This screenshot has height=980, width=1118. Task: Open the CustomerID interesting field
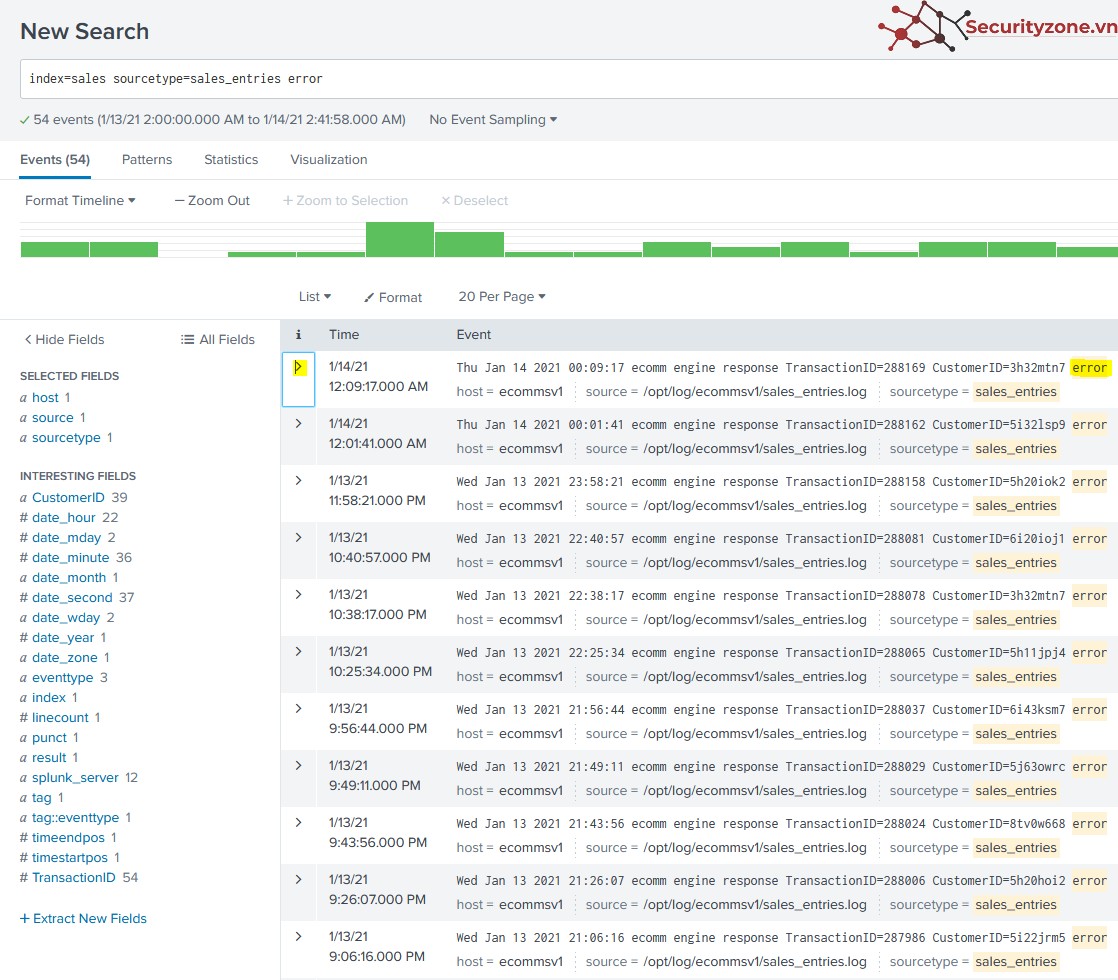click(x=68, y=498)
